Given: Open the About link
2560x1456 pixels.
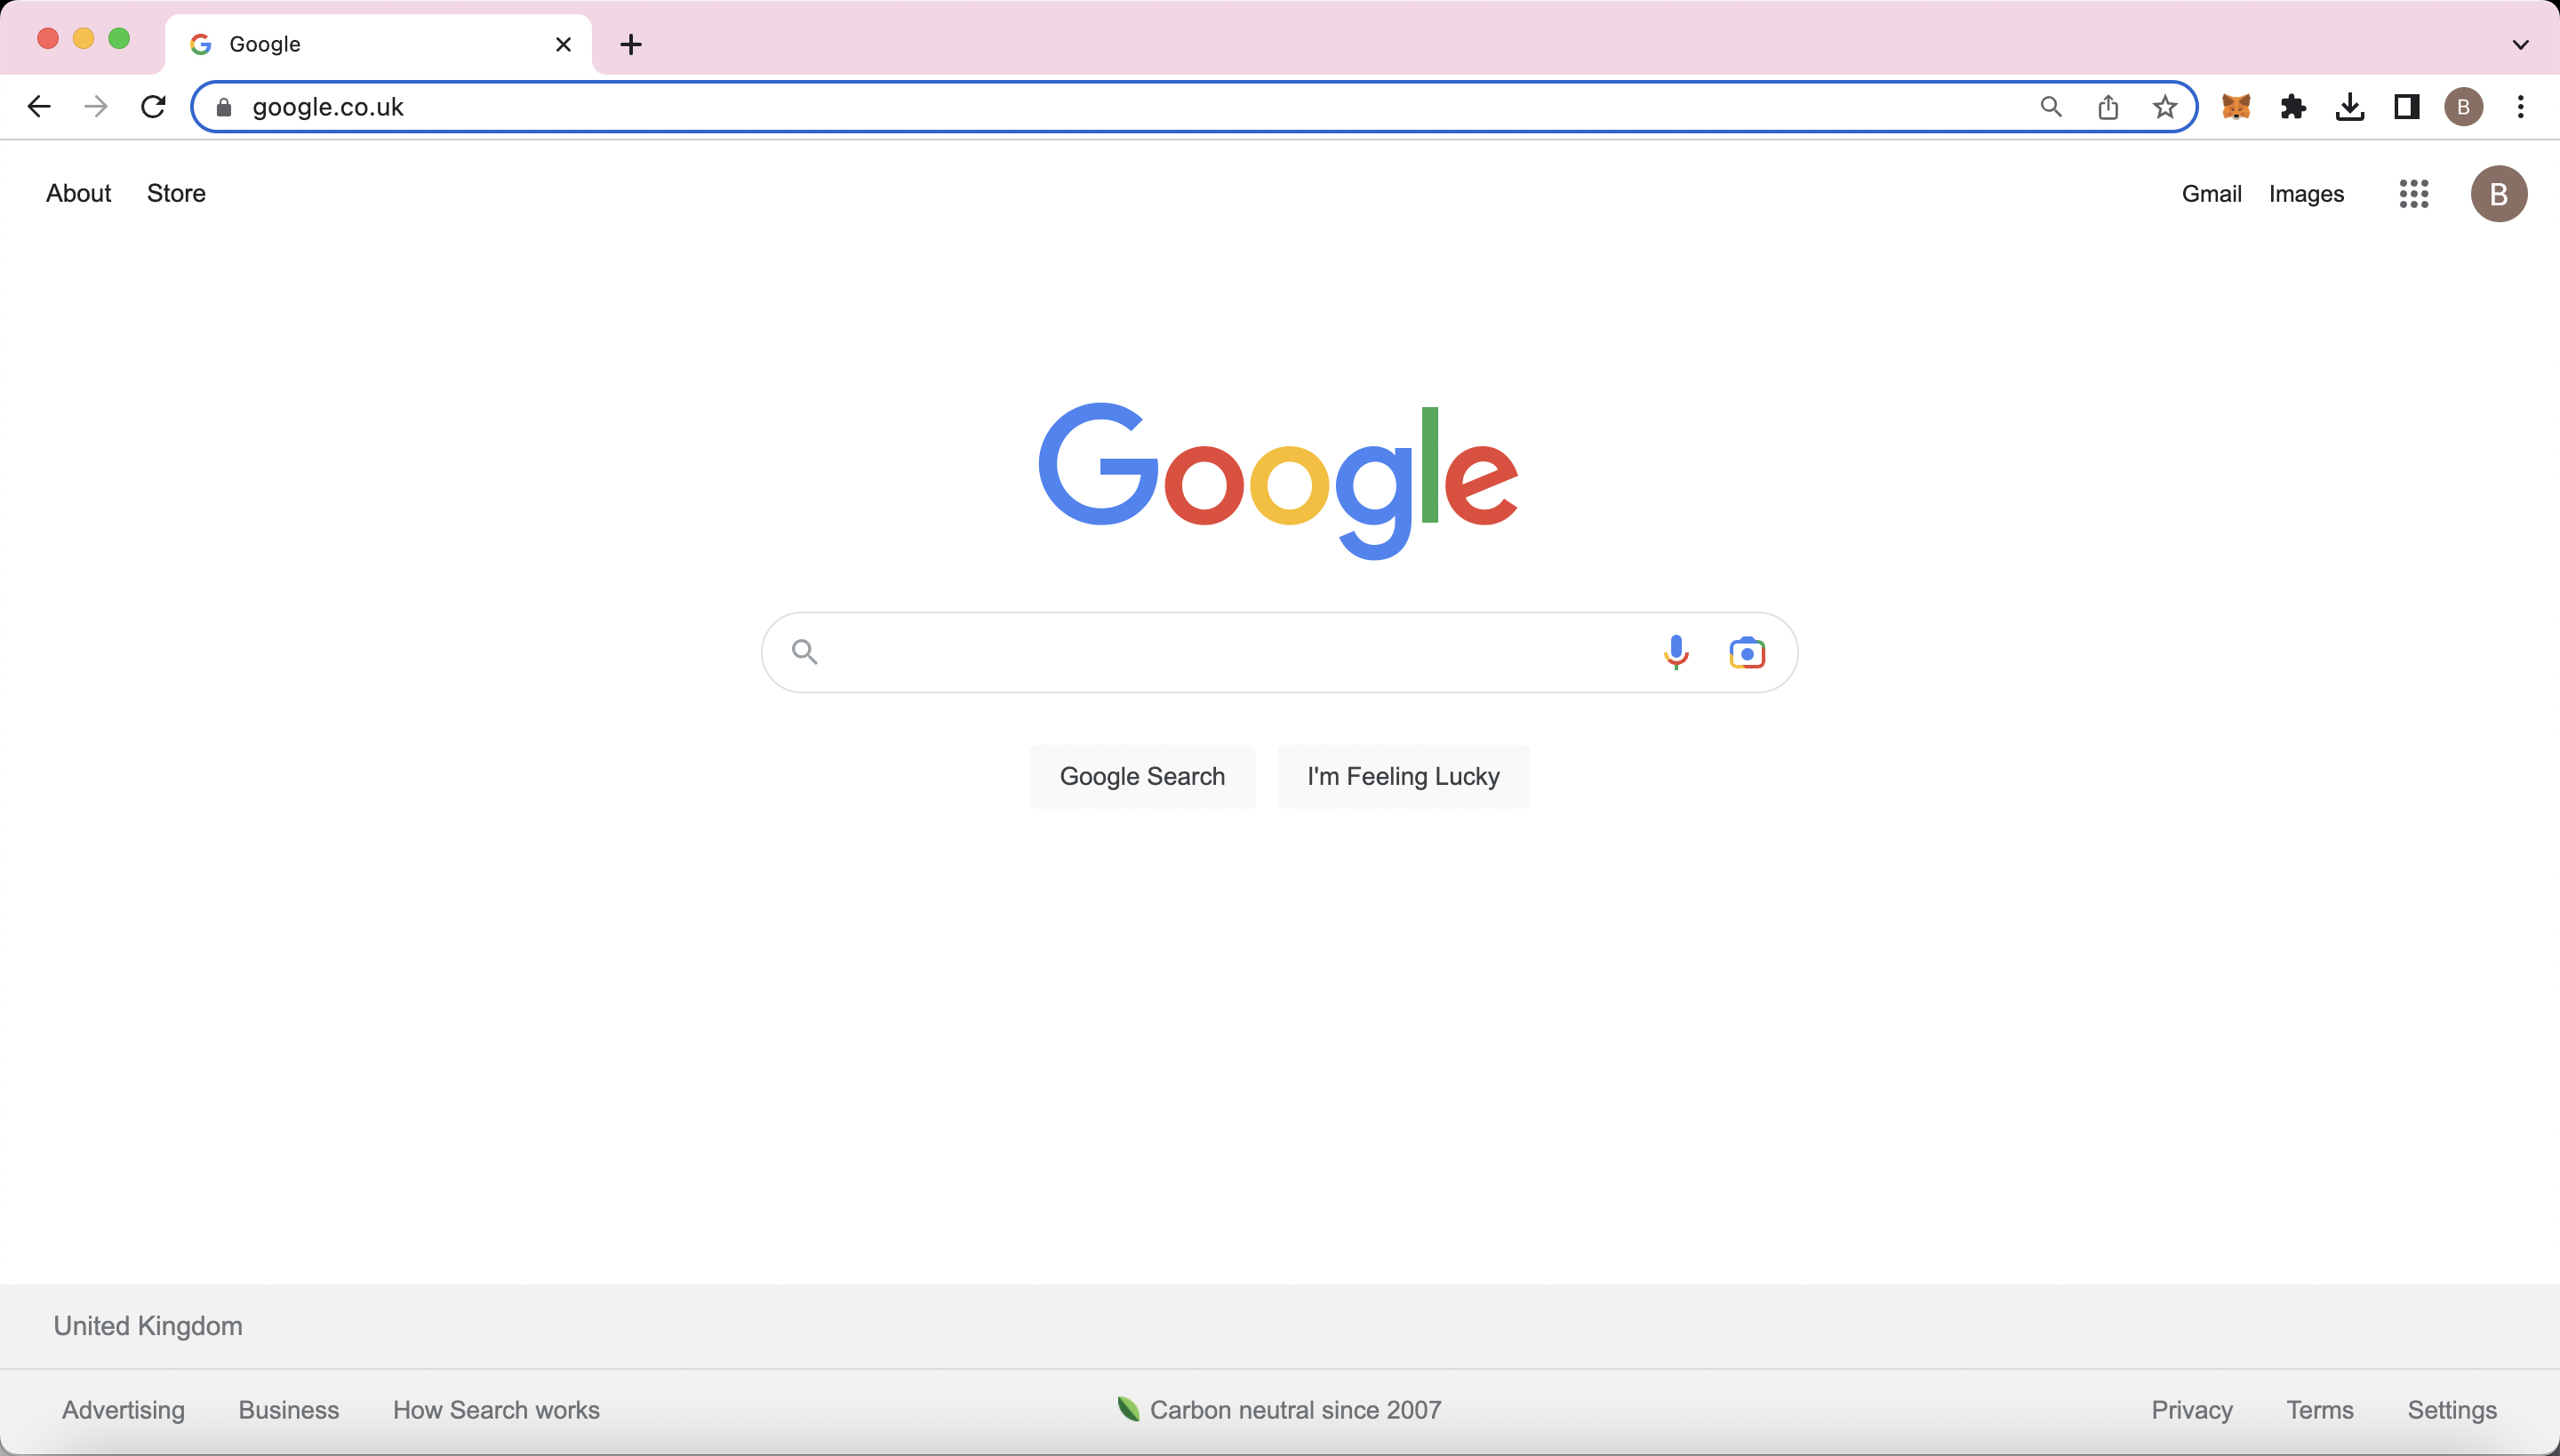Looking at the screenshot, I should [x=78, y=194].
